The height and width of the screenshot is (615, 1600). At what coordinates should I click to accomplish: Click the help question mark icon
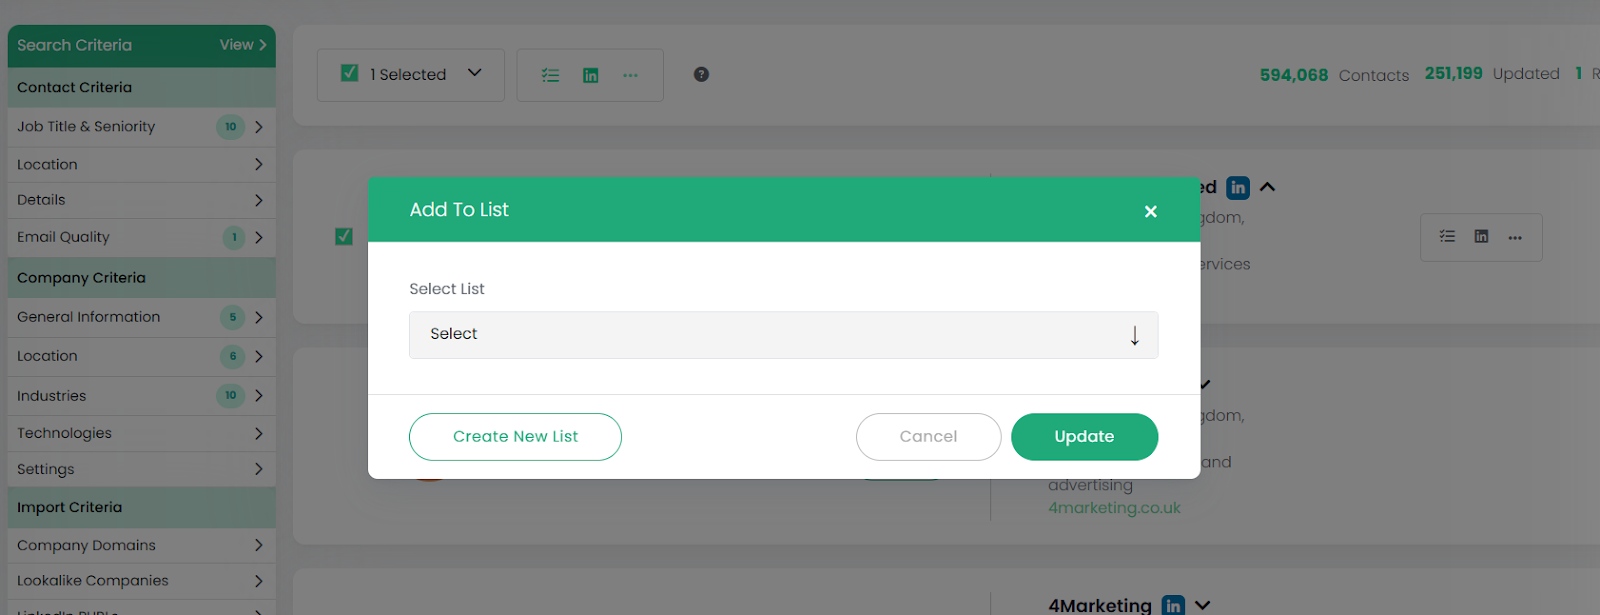(701, 74)
